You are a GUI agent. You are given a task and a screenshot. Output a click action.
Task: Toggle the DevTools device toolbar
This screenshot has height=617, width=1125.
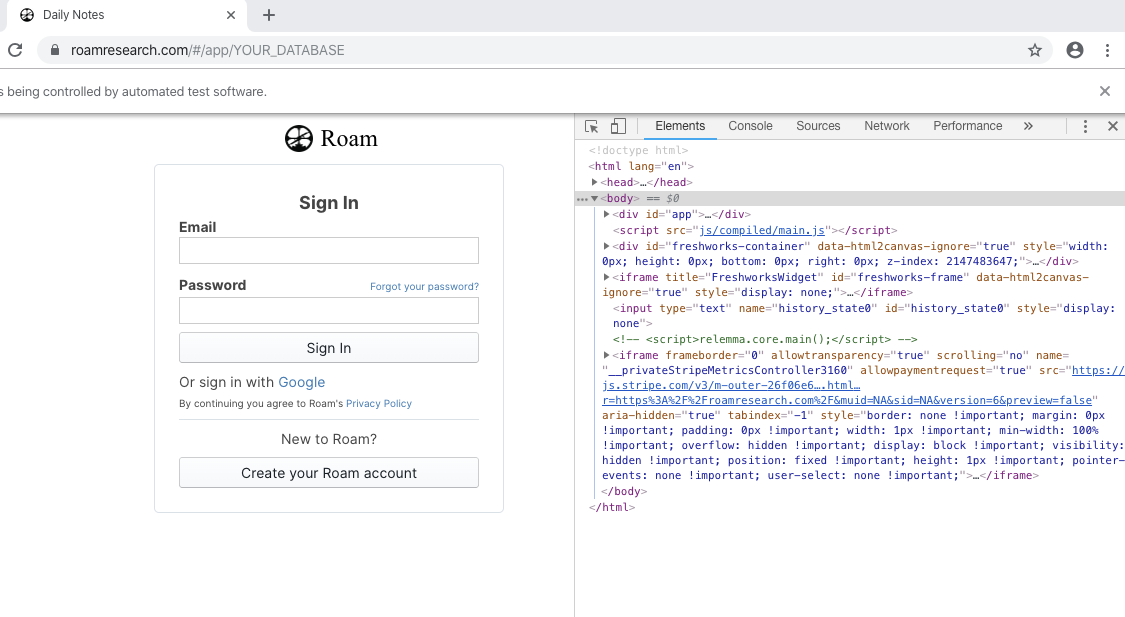click(618, 126)
